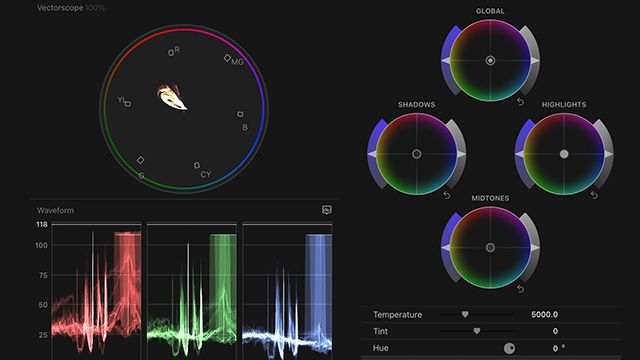Select the Temperature value field 5000.0
This screenshot has width=640, height=360.
coord(544,315)
